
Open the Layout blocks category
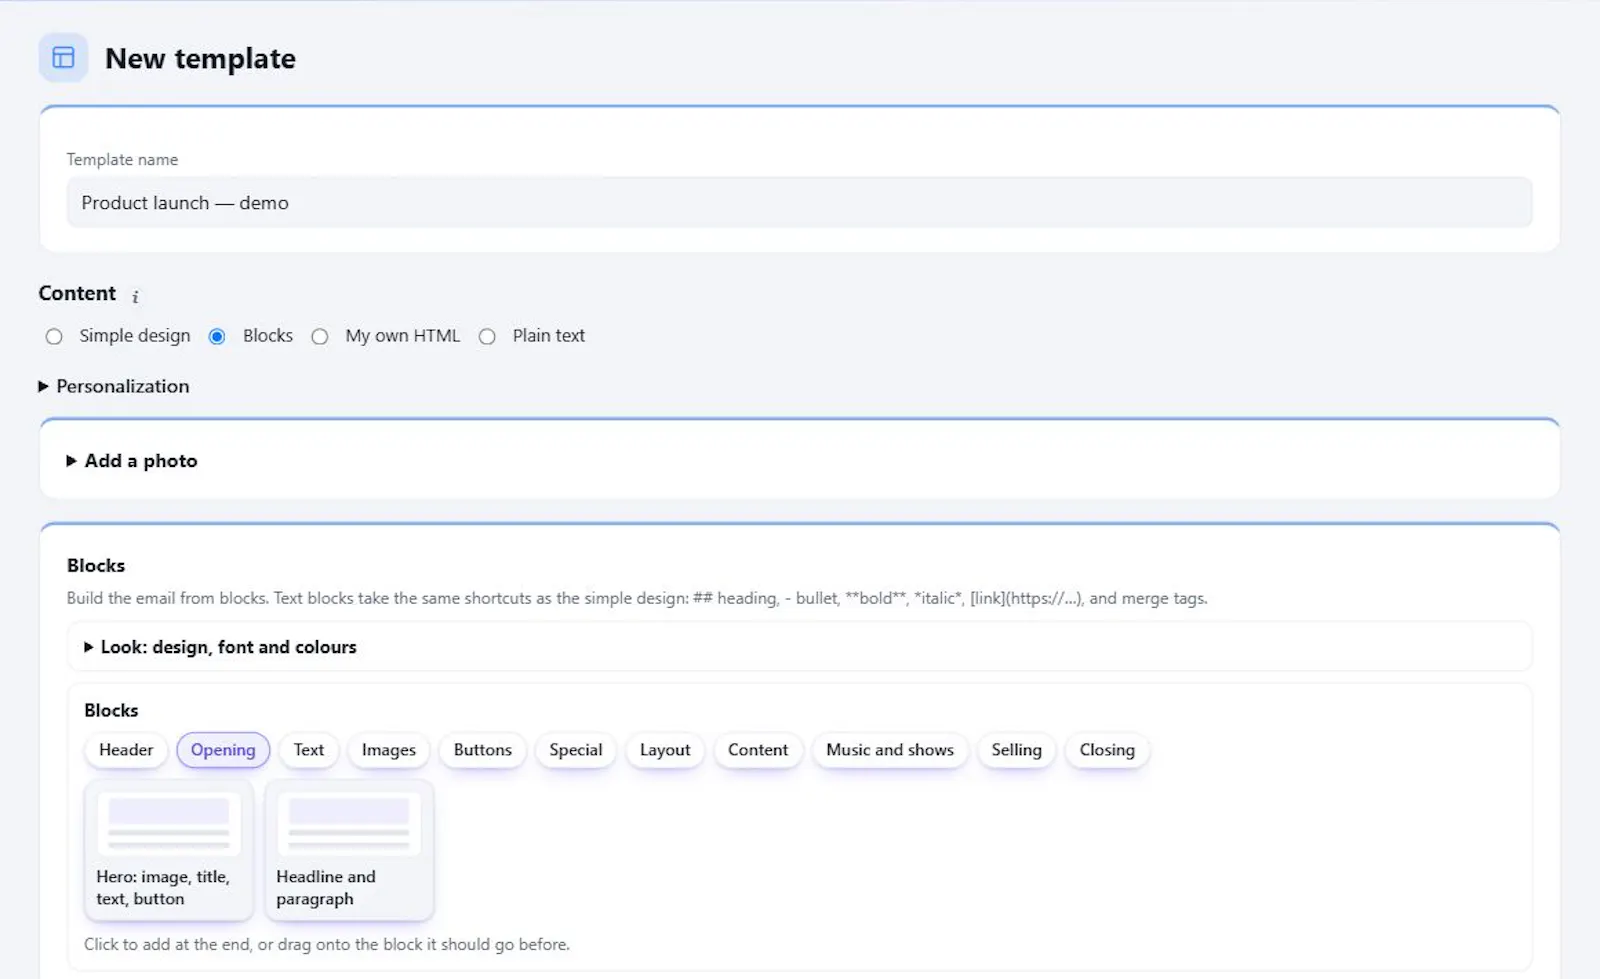(x=665, y=750)
